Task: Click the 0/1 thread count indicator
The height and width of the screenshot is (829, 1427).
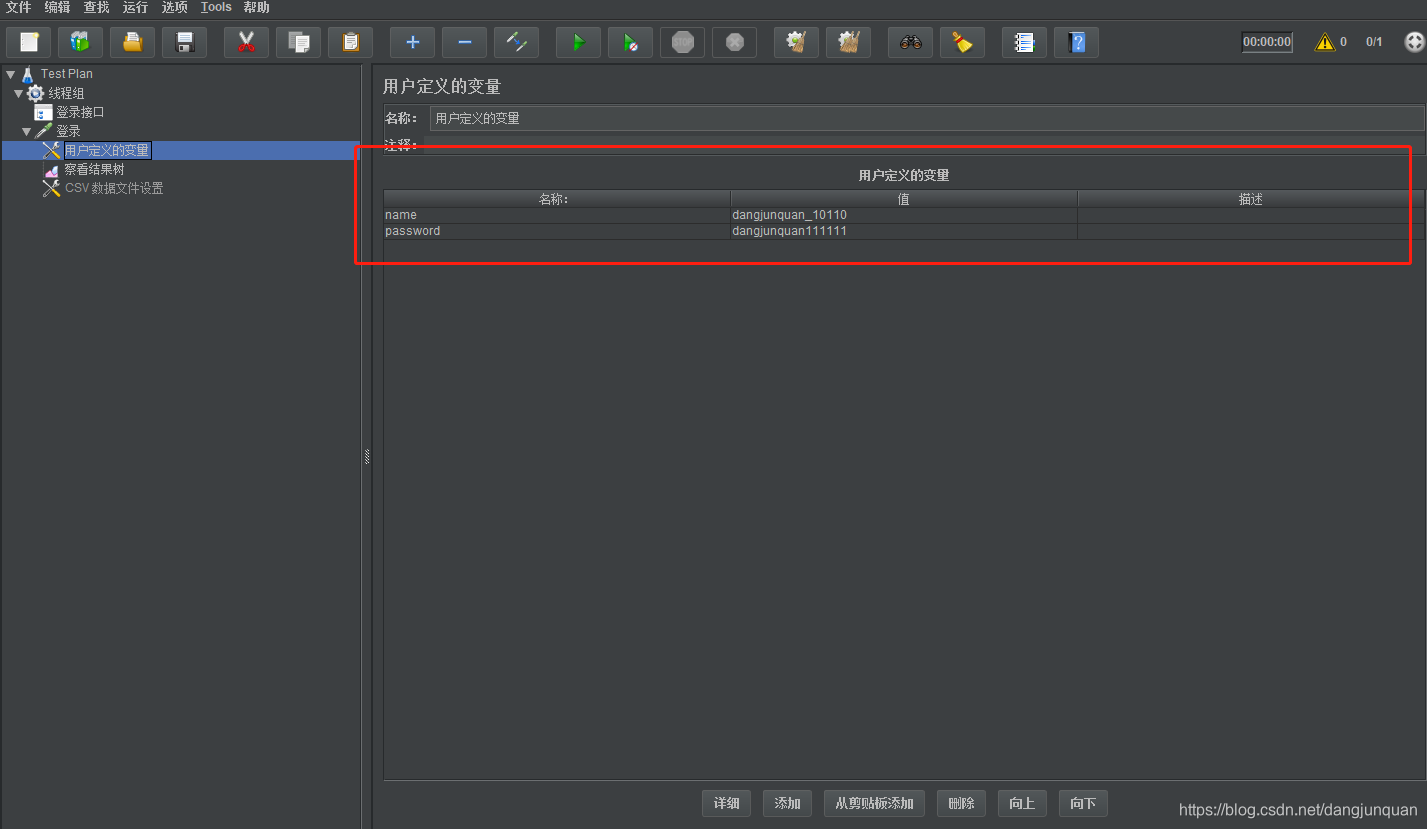Action: click(1375, 42)
